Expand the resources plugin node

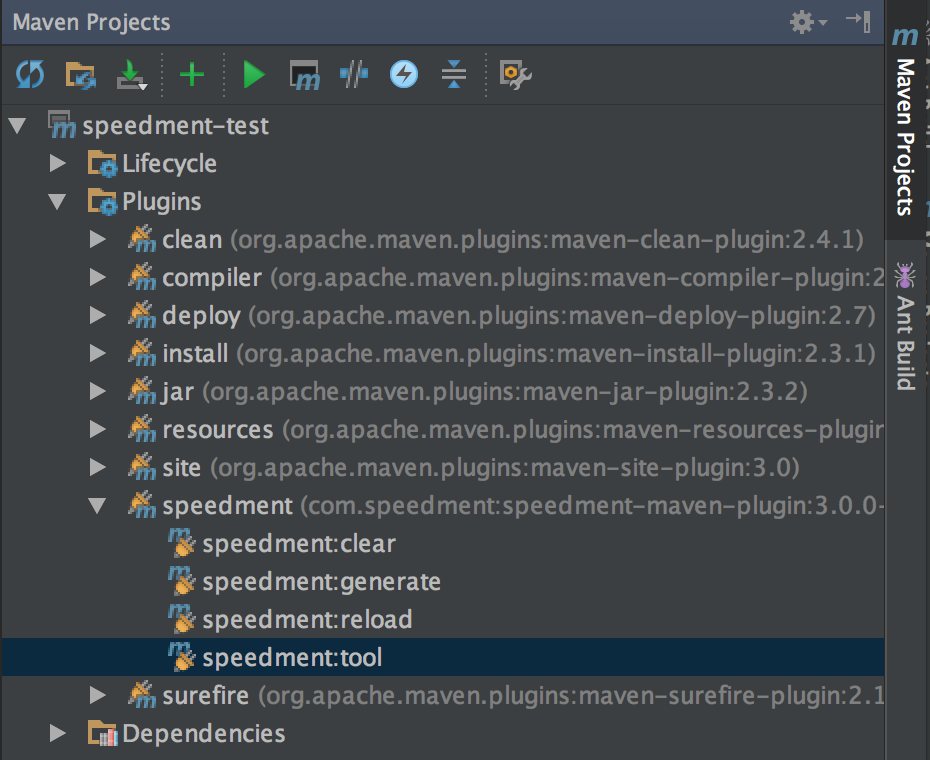[x=98, y=429]
